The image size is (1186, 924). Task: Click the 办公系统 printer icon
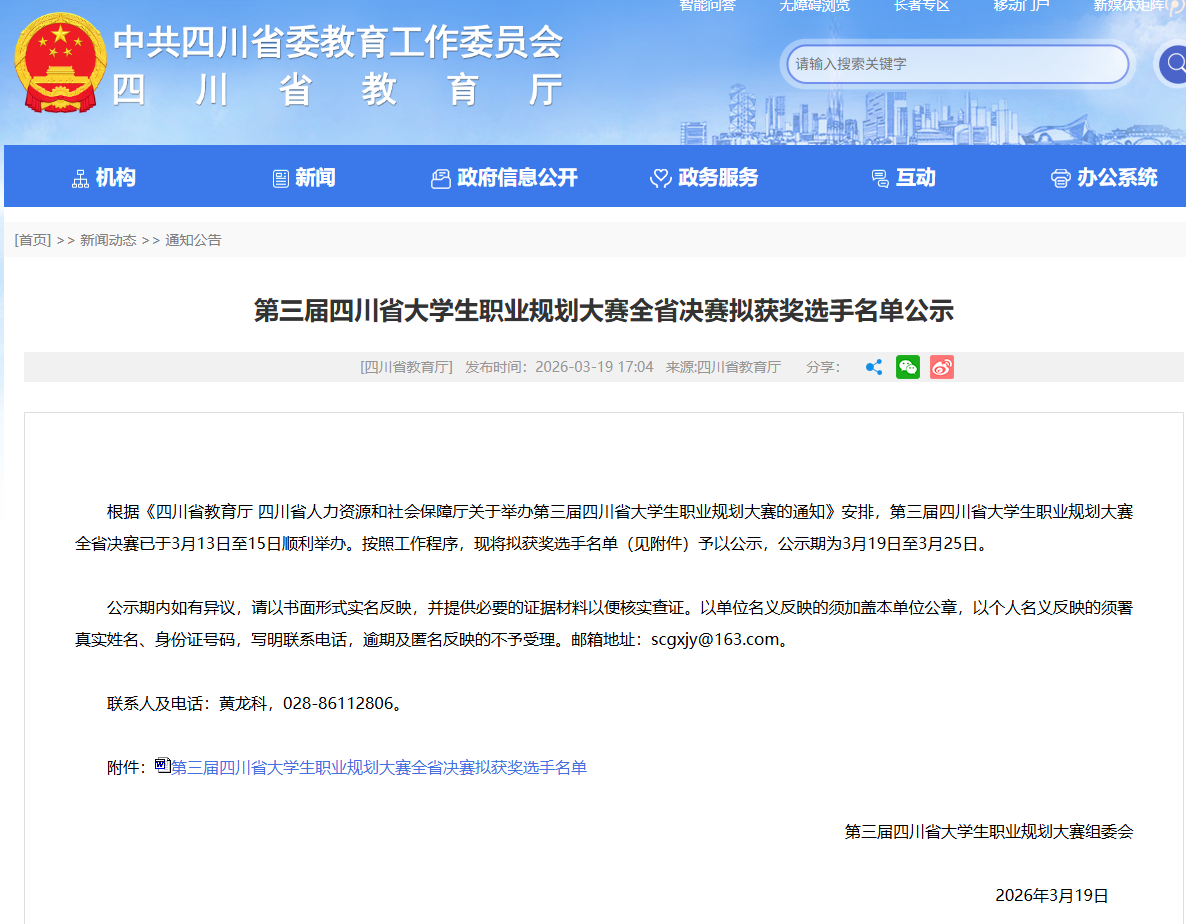click(x=1060, y=178)
